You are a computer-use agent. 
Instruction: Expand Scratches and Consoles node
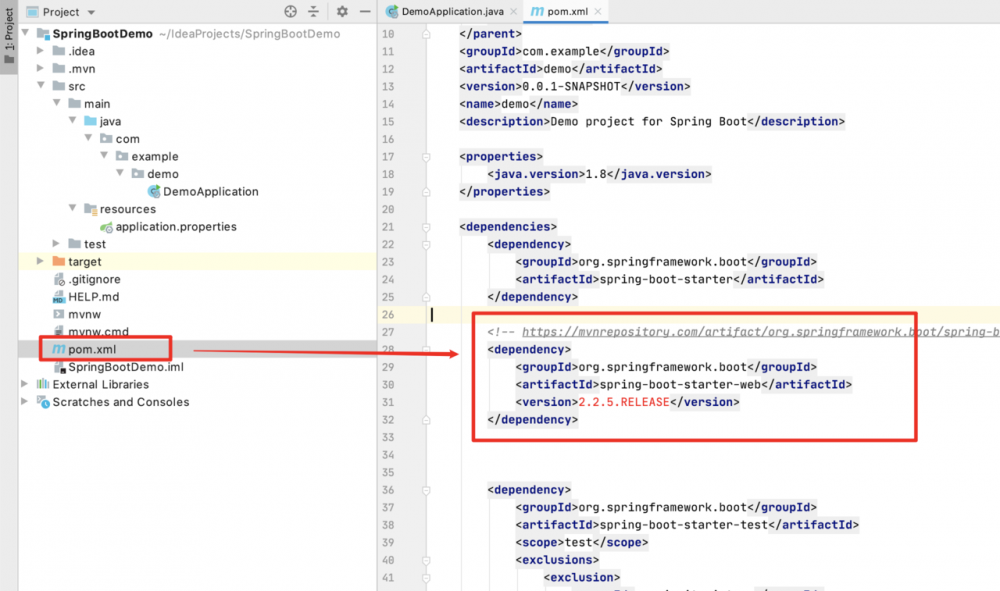click(x=24, y=402)
